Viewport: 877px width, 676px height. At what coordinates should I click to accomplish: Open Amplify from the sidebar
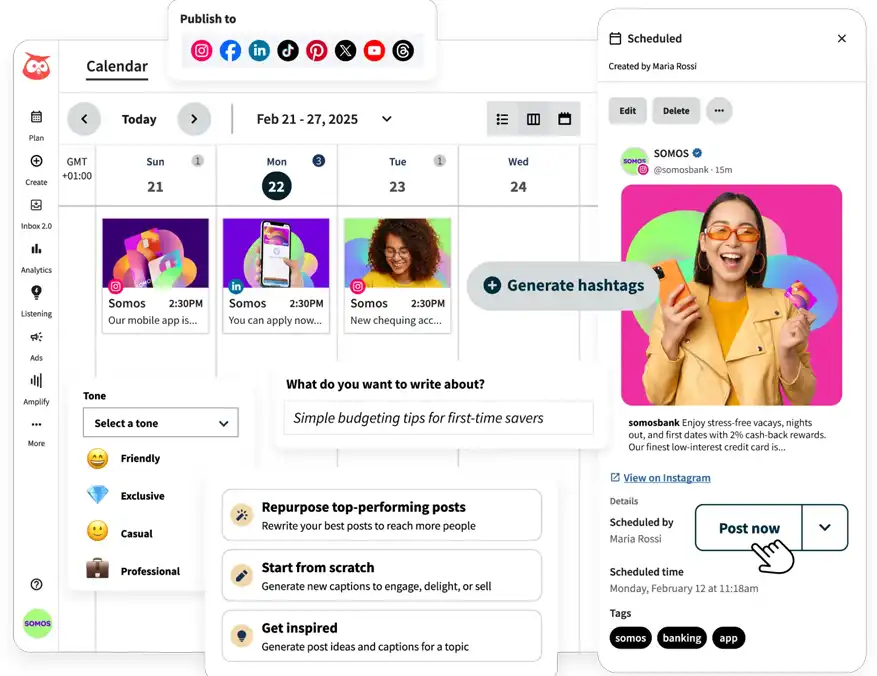tap(36, 381)
